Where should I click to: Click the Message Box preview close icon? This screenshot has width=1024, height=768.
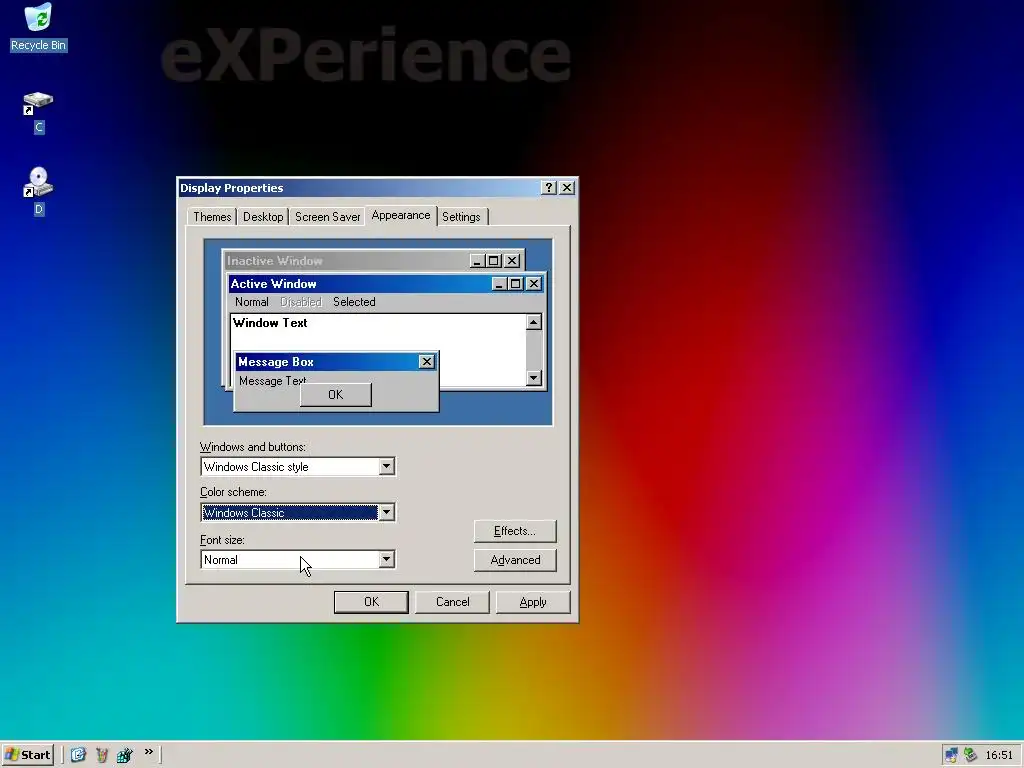(426, 362)
